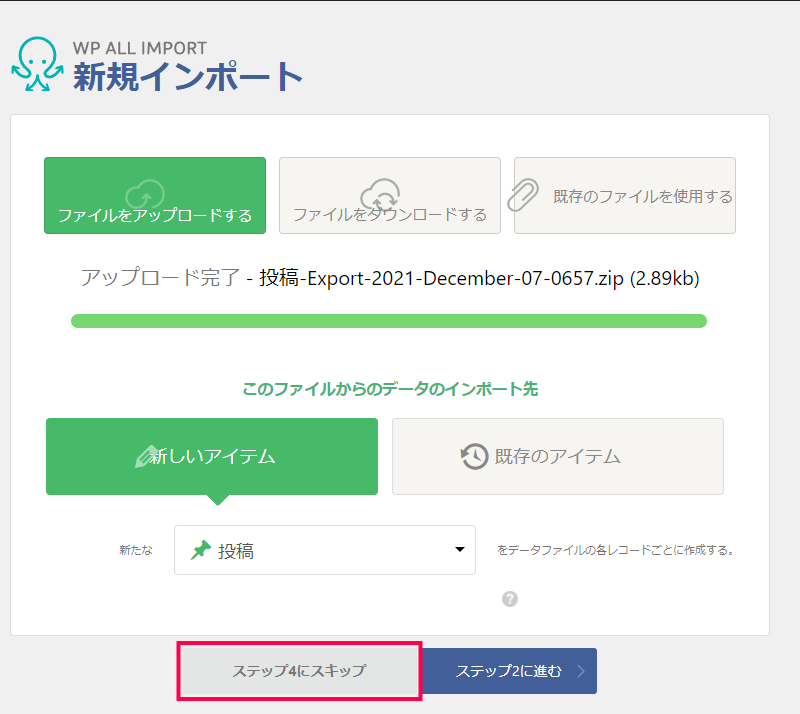Select ファイルをダウンロードする option

point(390,195)
